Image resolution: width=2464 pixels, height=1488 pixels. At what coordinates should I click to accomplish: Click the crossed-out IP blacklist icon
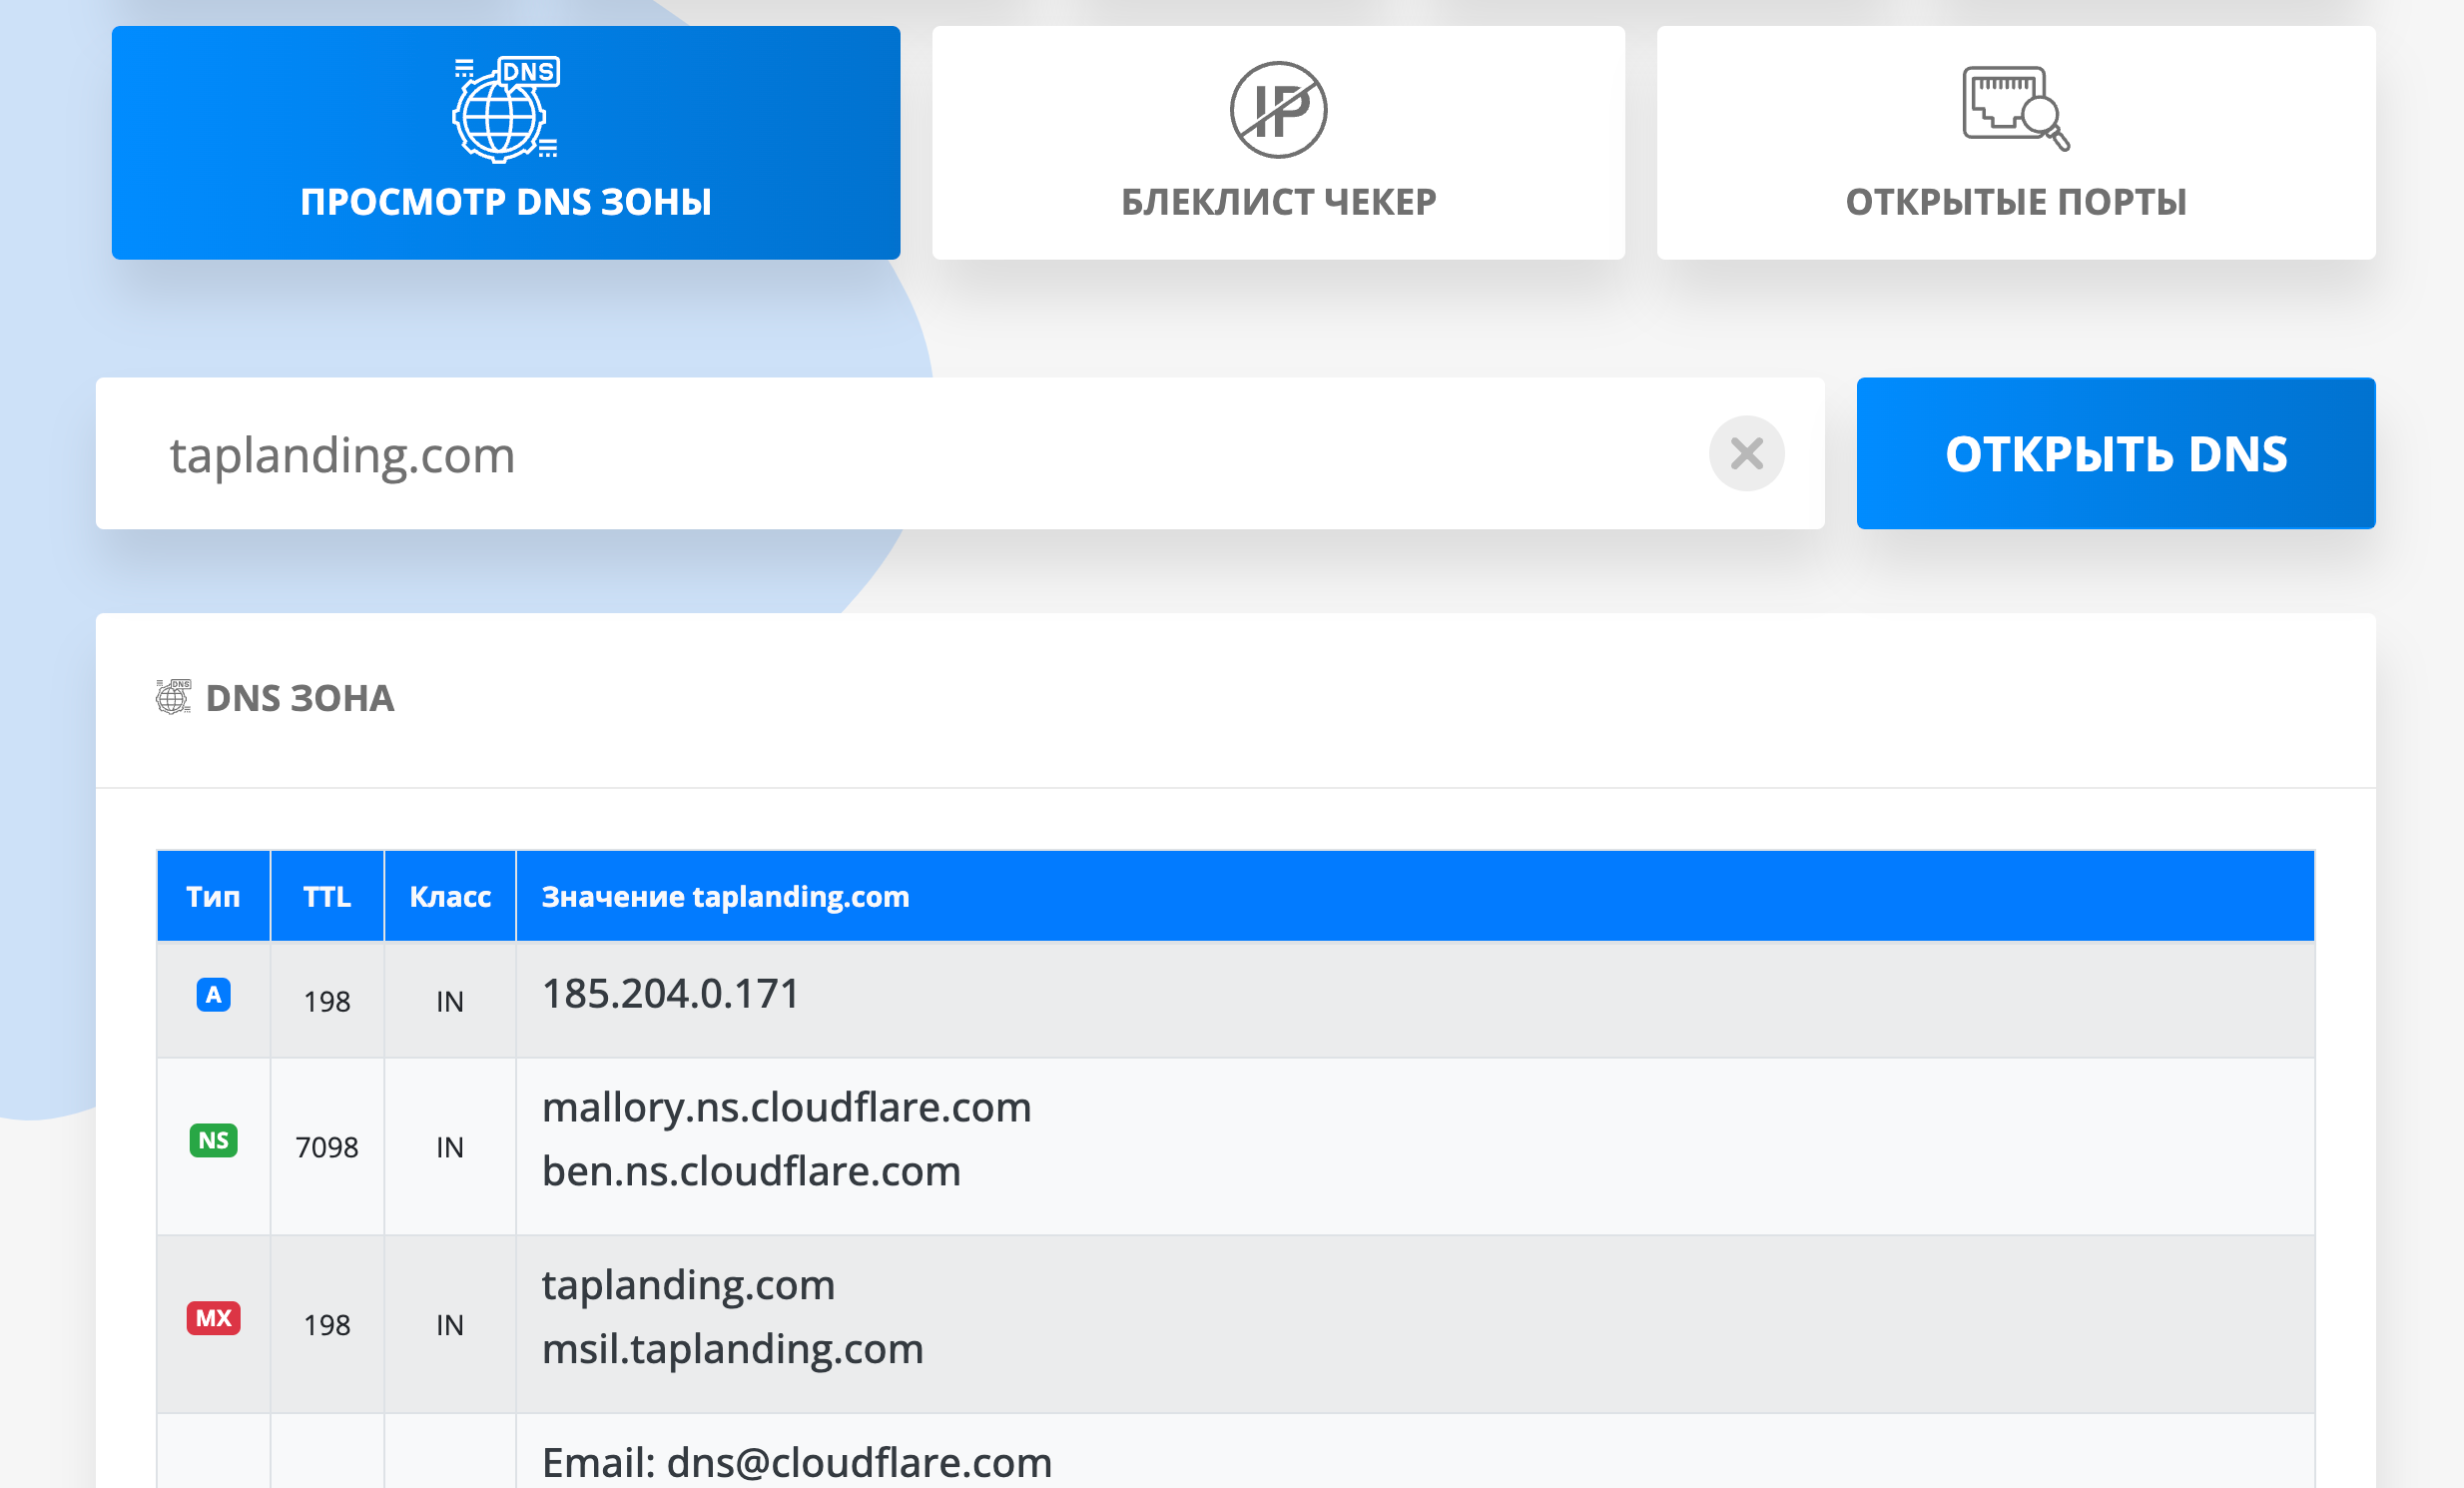click(x=1278, y=110)
